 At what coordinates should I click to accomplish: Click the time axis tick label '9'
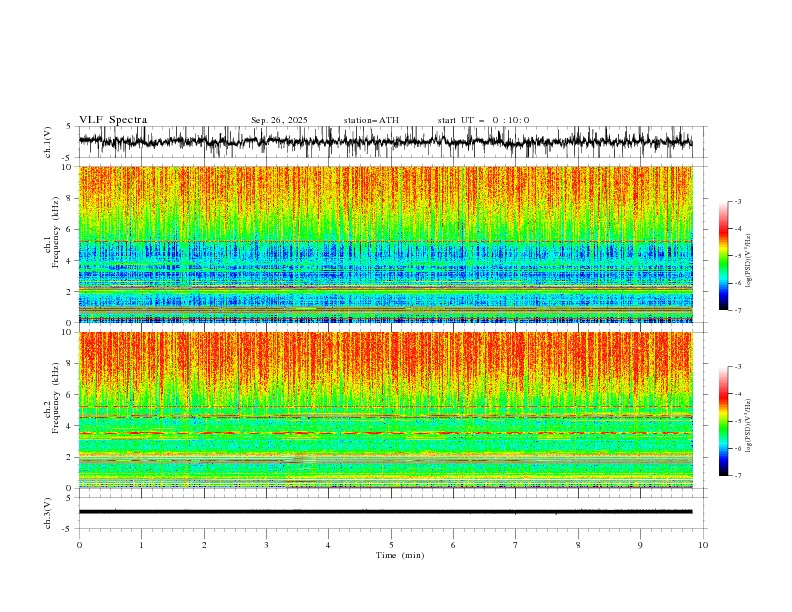pyautogui.click(x=640, y=545)
